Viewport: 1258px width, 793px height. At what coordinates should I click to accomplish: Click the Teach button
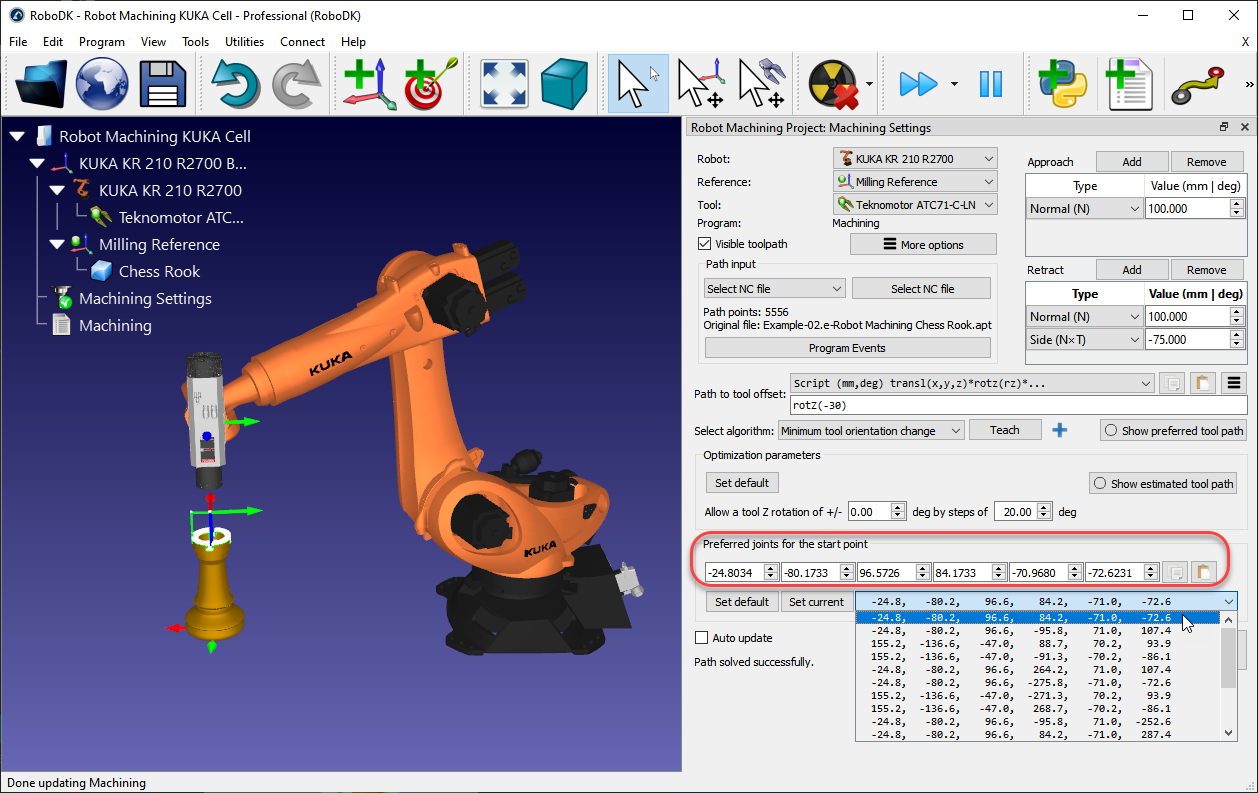pyautogui.click(x=1004, y=429)
